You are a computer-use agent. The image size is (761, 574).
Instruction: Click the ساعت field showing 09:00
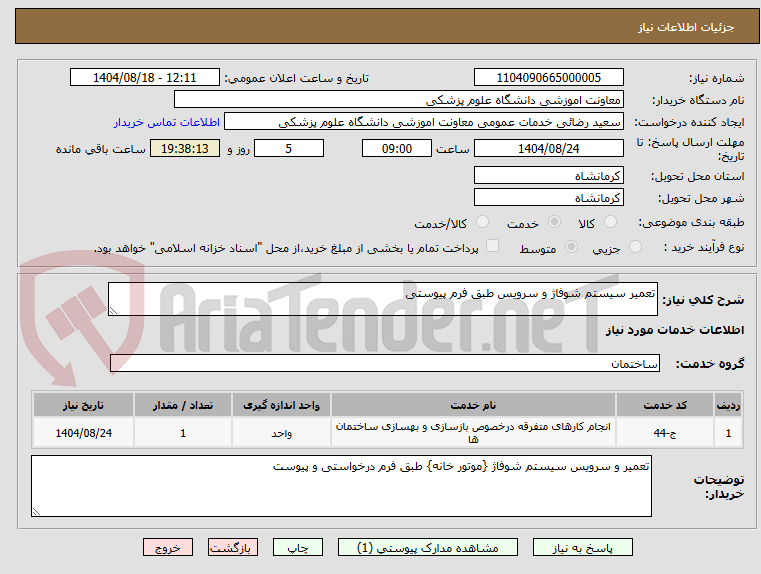[397, 148]
